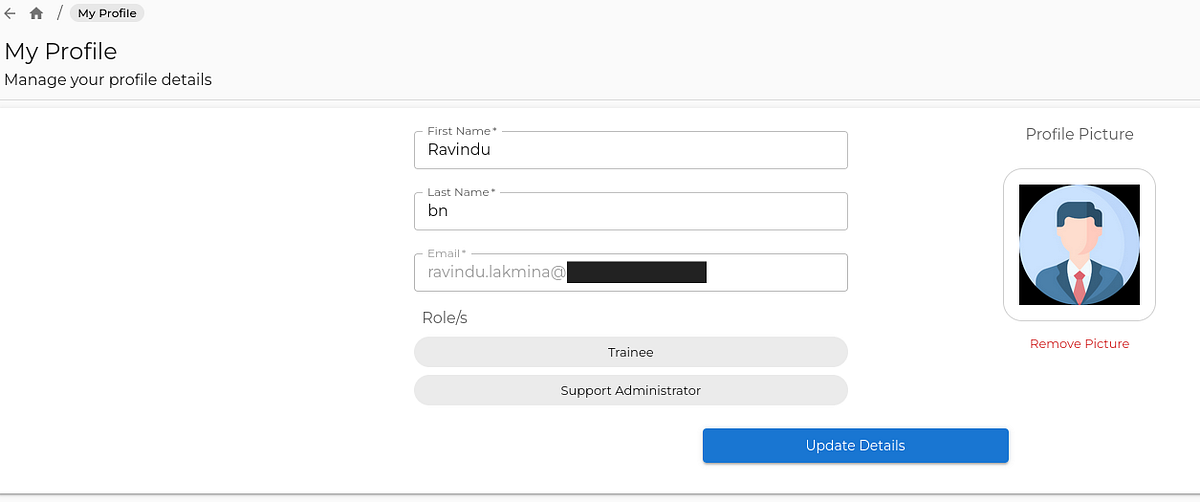Click the Email floating label
Image resolution: width=1200 pixels, height=502 pixels.
pyautogui.click(x=447, y=253)
